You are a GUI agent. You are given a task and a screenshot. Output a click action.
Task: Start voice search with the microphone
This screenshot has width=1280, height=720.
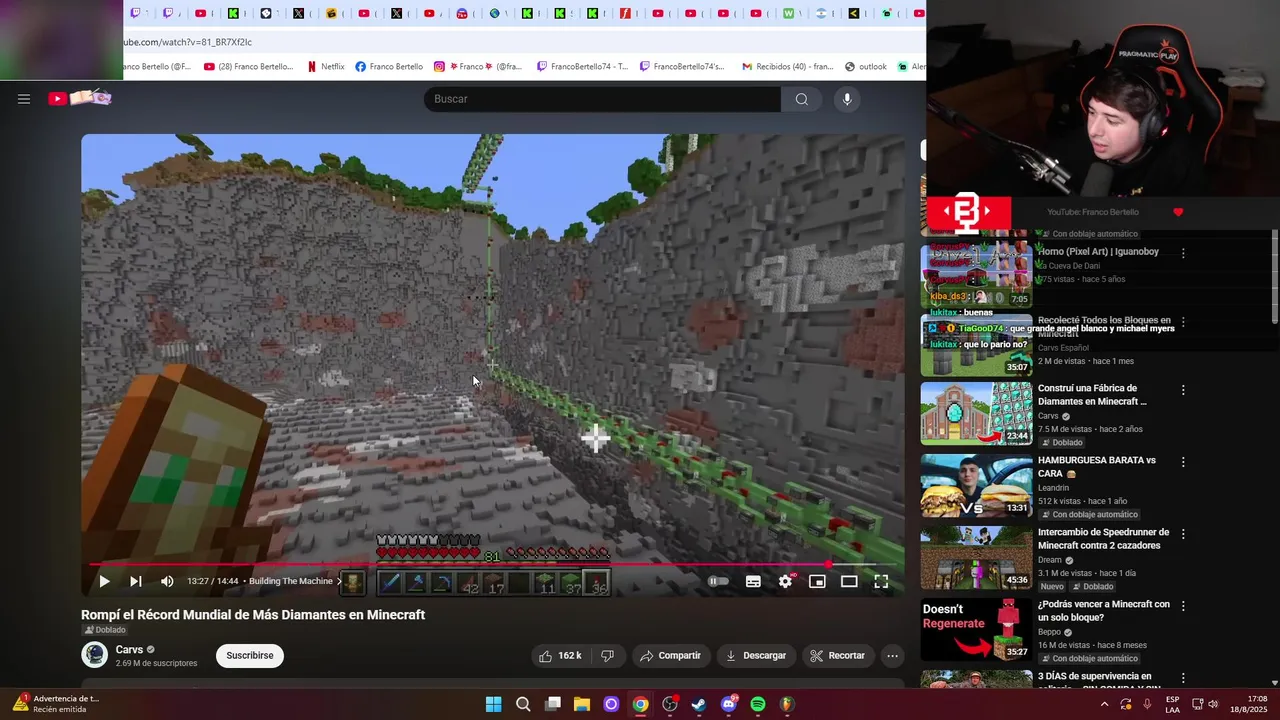point(847,99)
